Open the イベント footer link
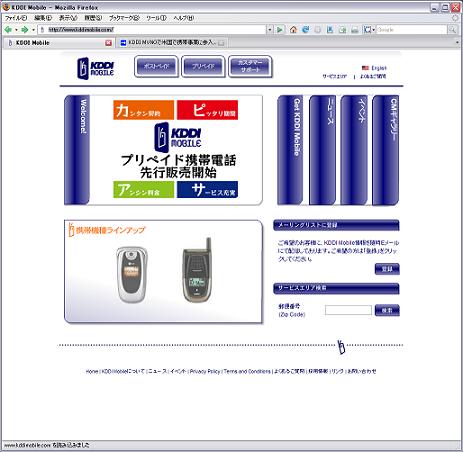Image resolution: width=463 pixels, height=452 pixels. tap(178, 371)
